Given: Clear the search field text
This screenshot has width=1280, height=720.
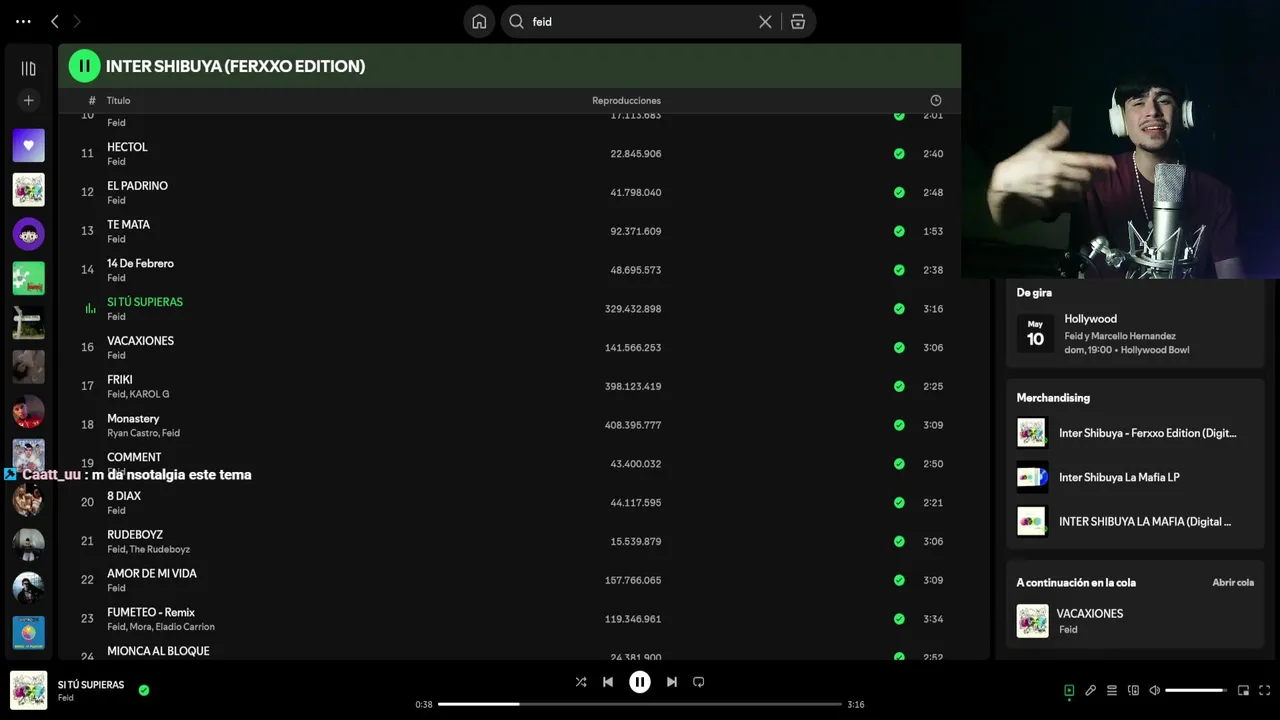Looking at the screenshot, I should tap(765, 21).
